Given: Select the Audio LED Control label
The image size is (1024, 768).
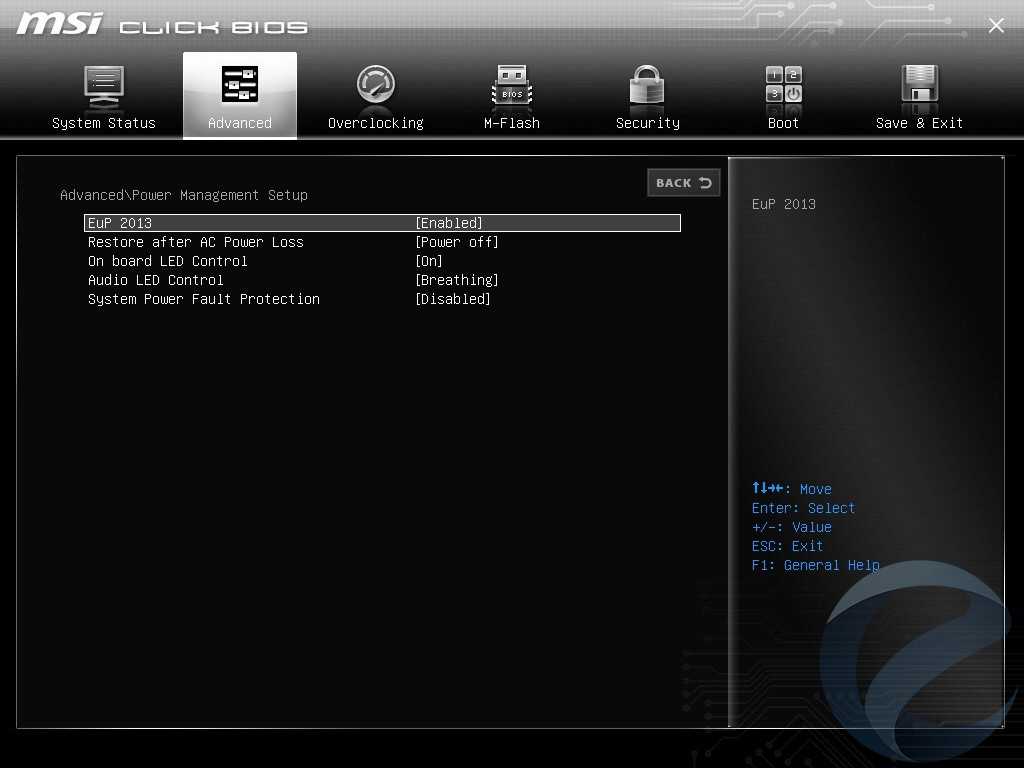Looking at the screenshot, I should pyautogui.click(x=156, y=280).
